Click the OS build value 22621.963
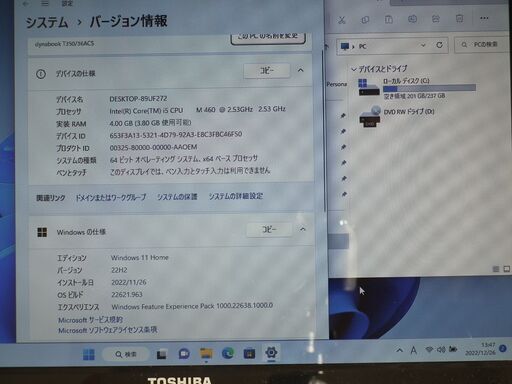The height and width of the screenshot is (384, 512). pyautogui.click(x=127, y=294)
